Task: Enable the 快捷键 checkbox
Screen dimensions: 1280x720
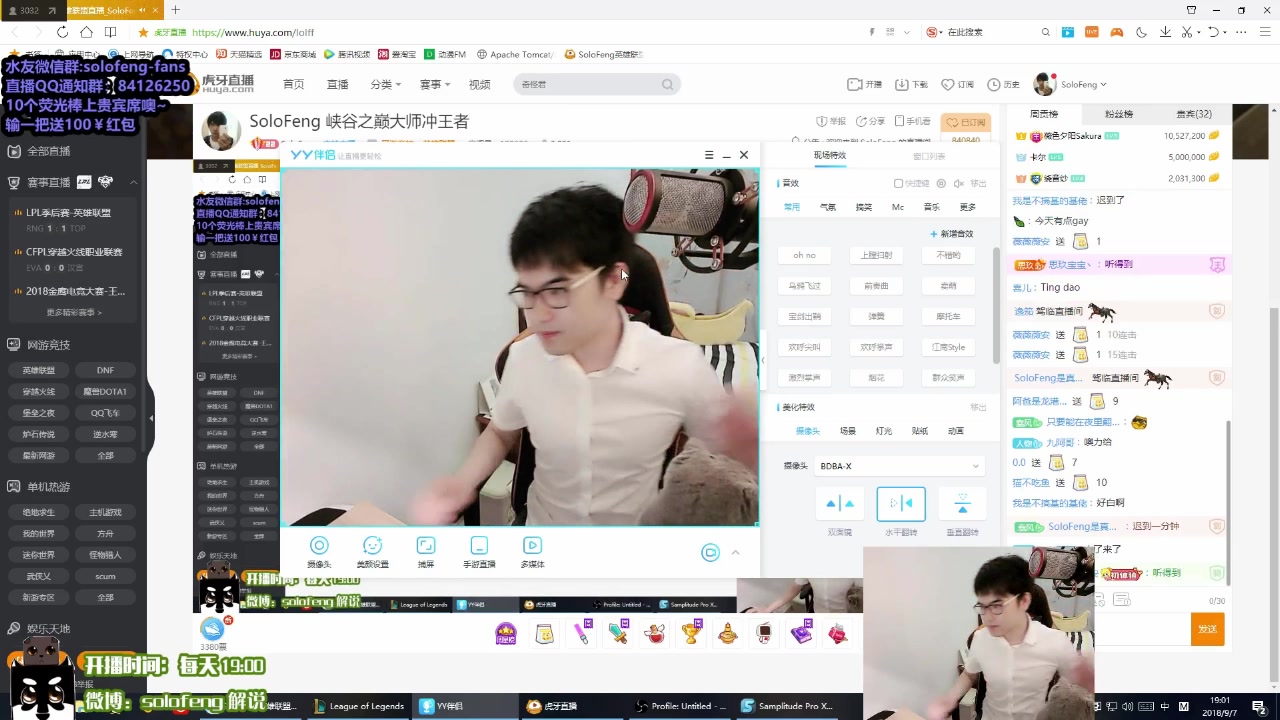Action: (898, 183)
